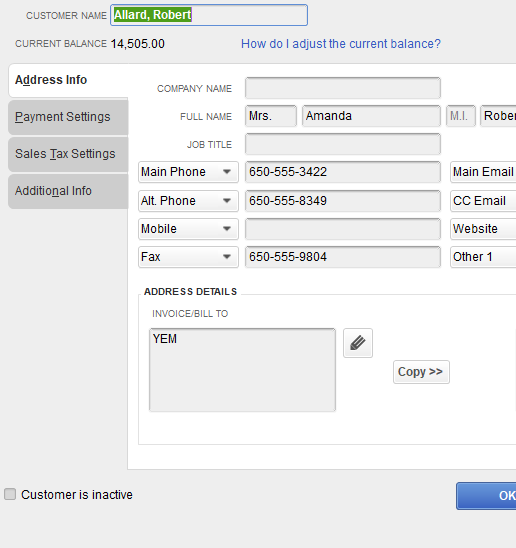Toggle the Customer is inactive checkbox
The image size is (516, 548).
tap(10, 494)
